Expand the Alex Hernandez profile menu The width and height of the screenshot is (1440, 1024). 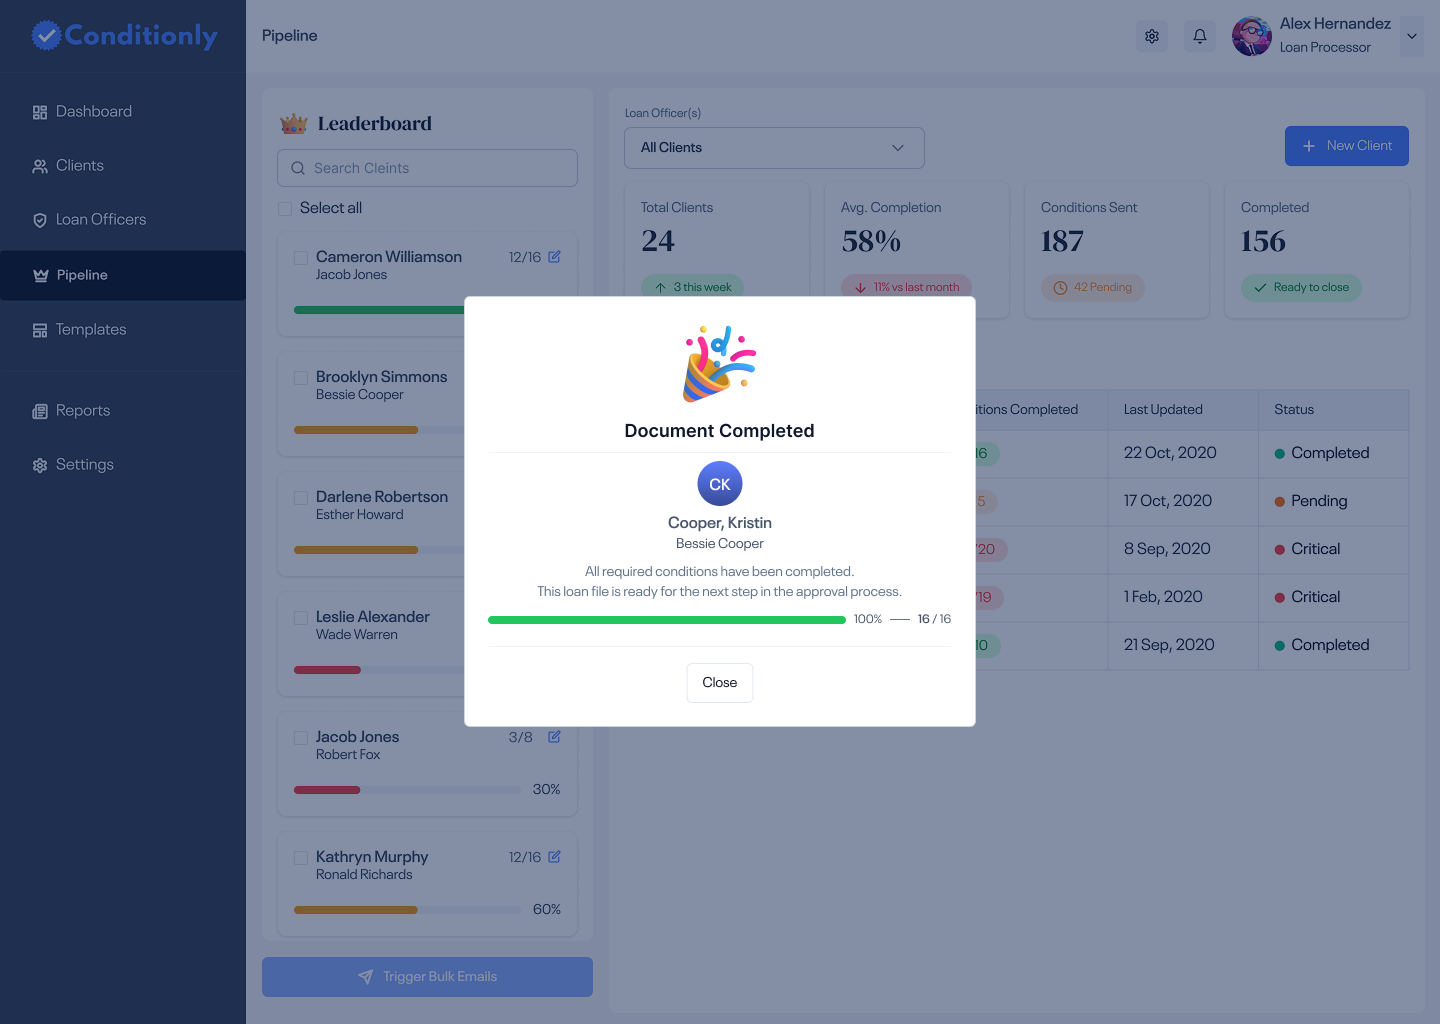point(1411,36)
